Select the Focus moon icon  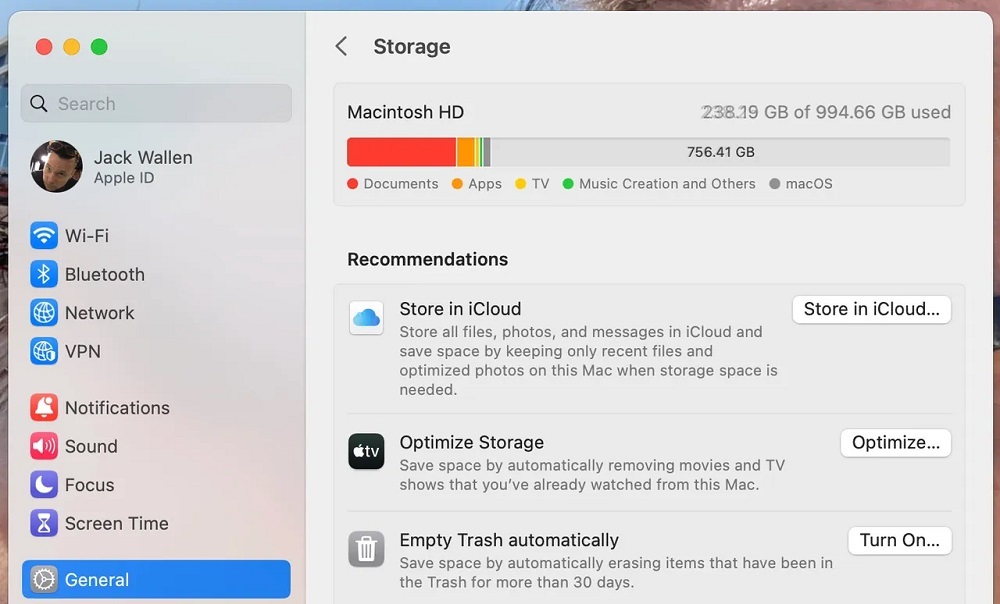44,485
